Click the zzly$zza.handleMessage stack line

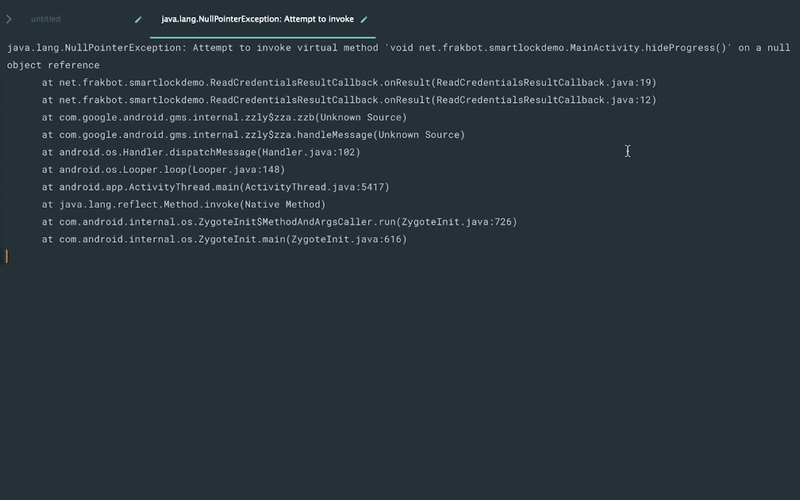pos(254,134)
